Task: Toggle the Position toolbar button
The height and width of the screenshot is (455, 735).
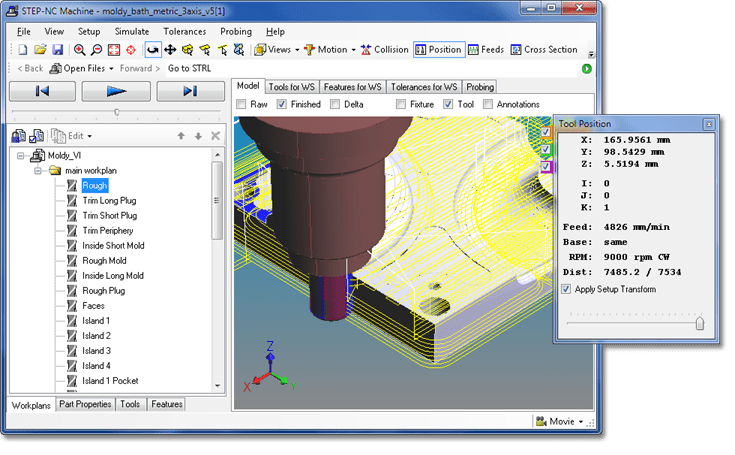Action: [x=439, y=50]
